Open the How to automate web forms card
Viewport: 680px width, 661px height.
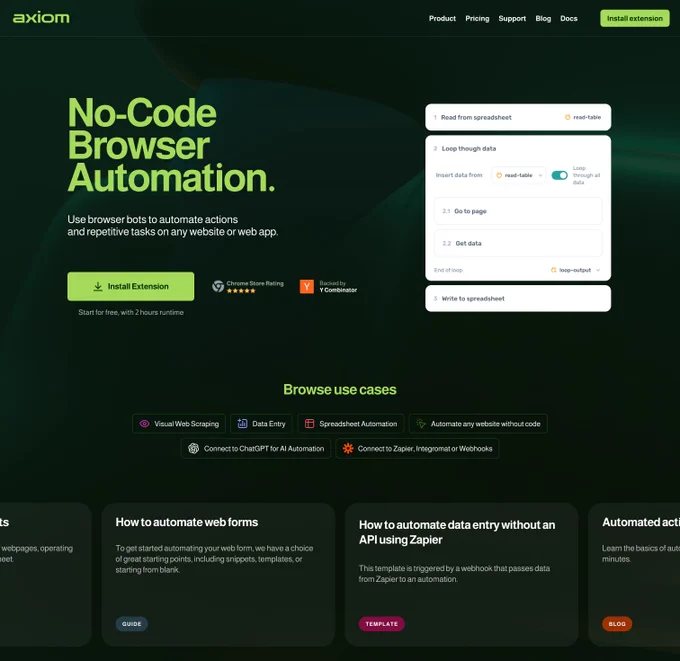point(218,575)
